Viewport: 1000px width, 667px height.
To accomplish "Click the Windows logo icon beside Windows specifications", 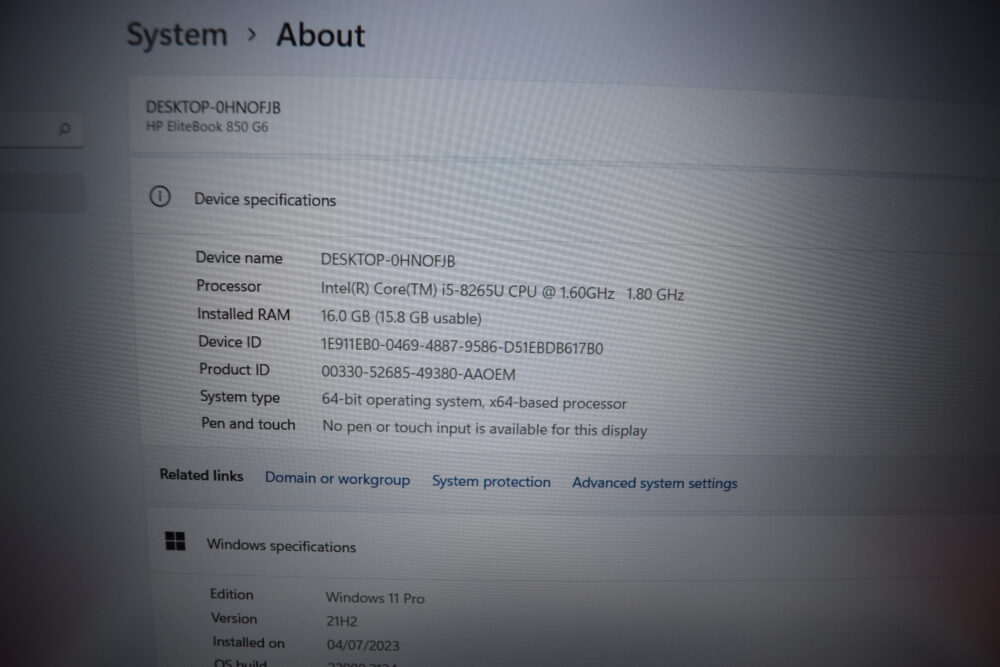I will pos(175,541).
